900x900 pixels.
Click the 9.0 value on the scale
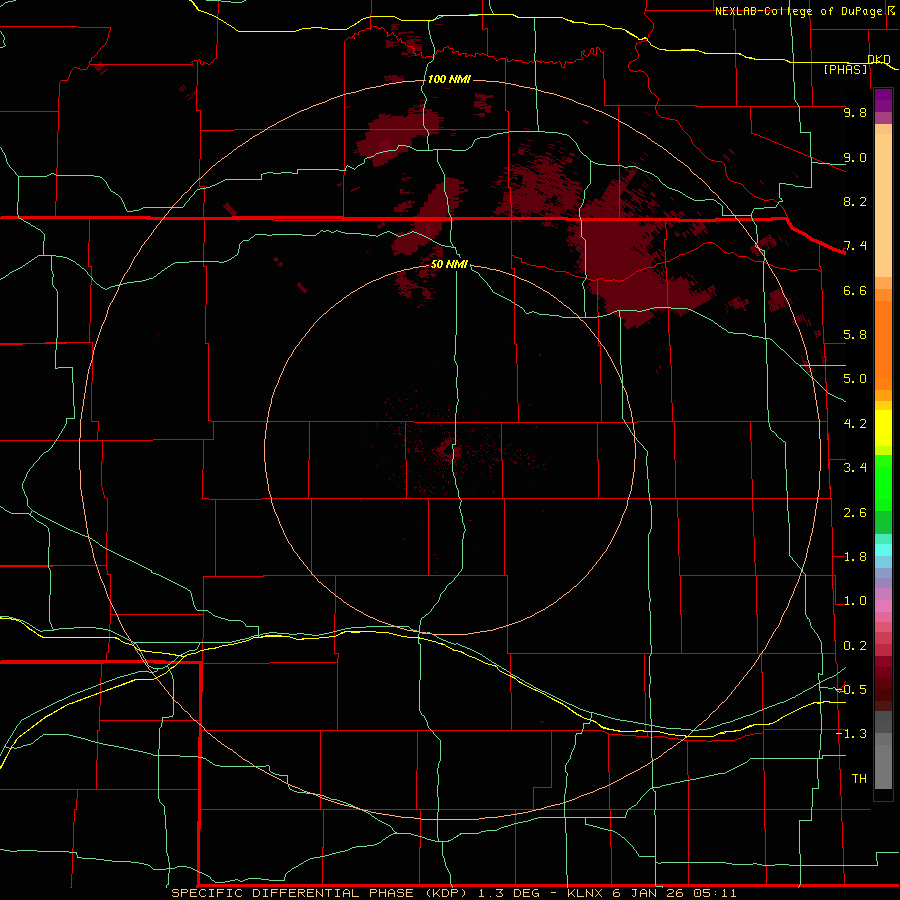(855, 157)
